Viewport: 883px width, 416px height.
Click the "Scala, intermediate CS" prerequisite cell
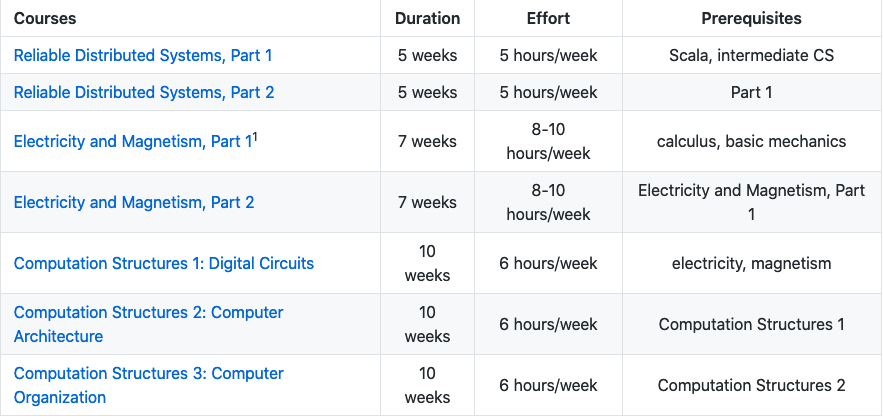(751, 56)
